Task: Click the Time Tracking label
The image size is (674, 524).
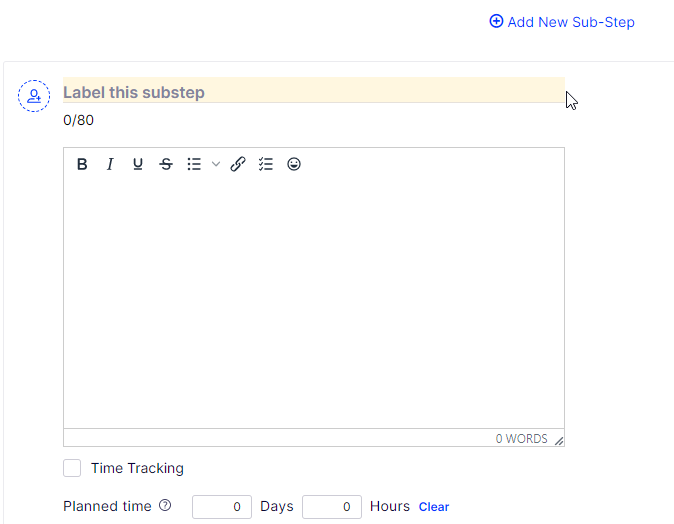Action: tap(137, 468)
